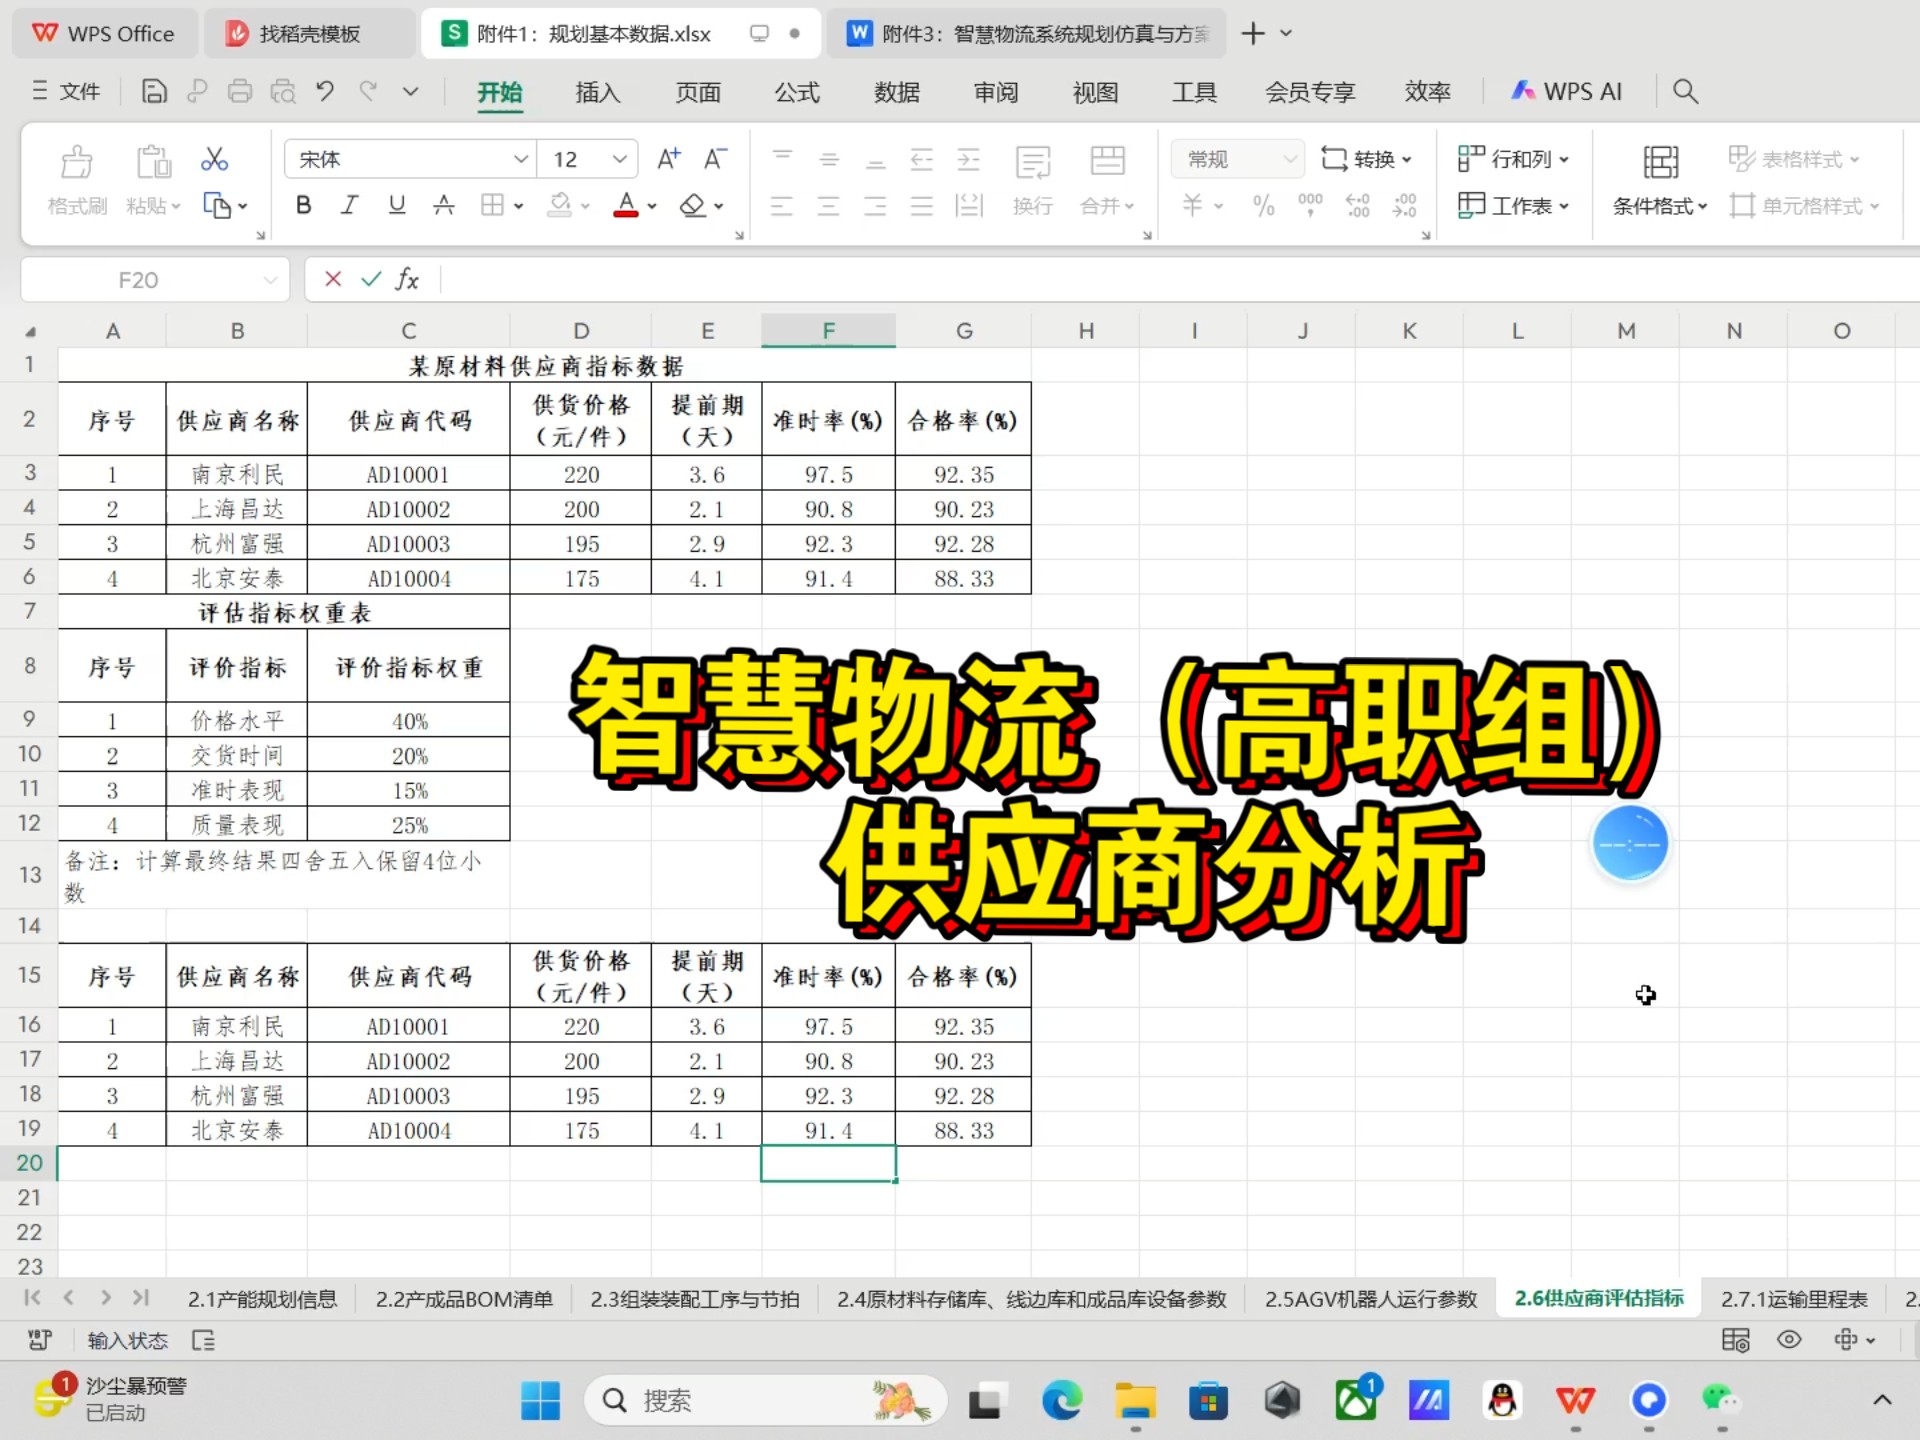Click the eye reading-mode icon in status bar
Screen dimensions: 1920x1440
click(1789, 1340)
